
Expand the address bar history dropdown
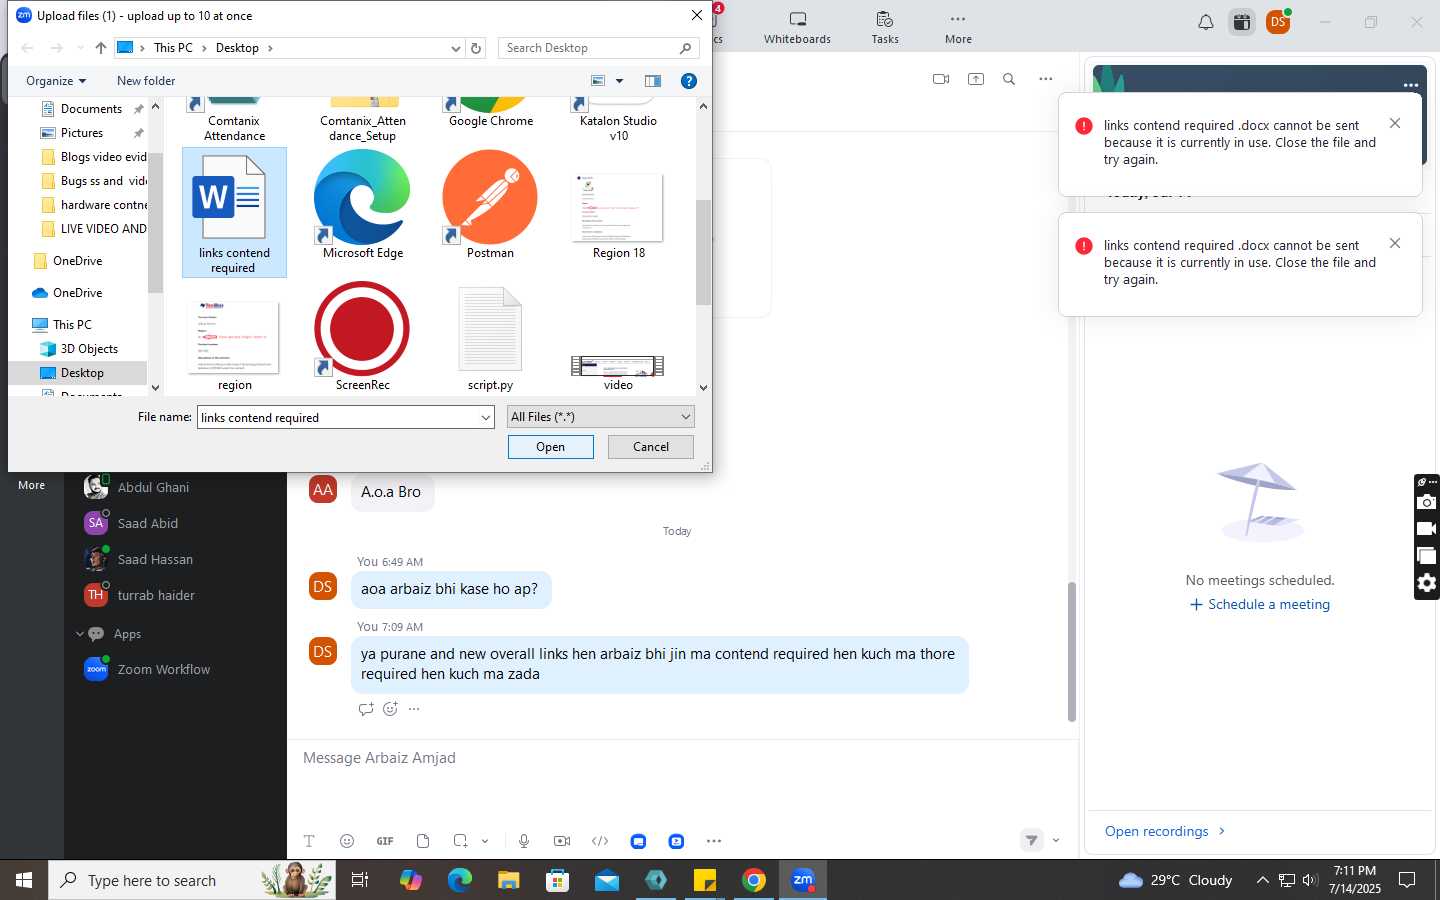pyautogui.click(x=456, y=48)
